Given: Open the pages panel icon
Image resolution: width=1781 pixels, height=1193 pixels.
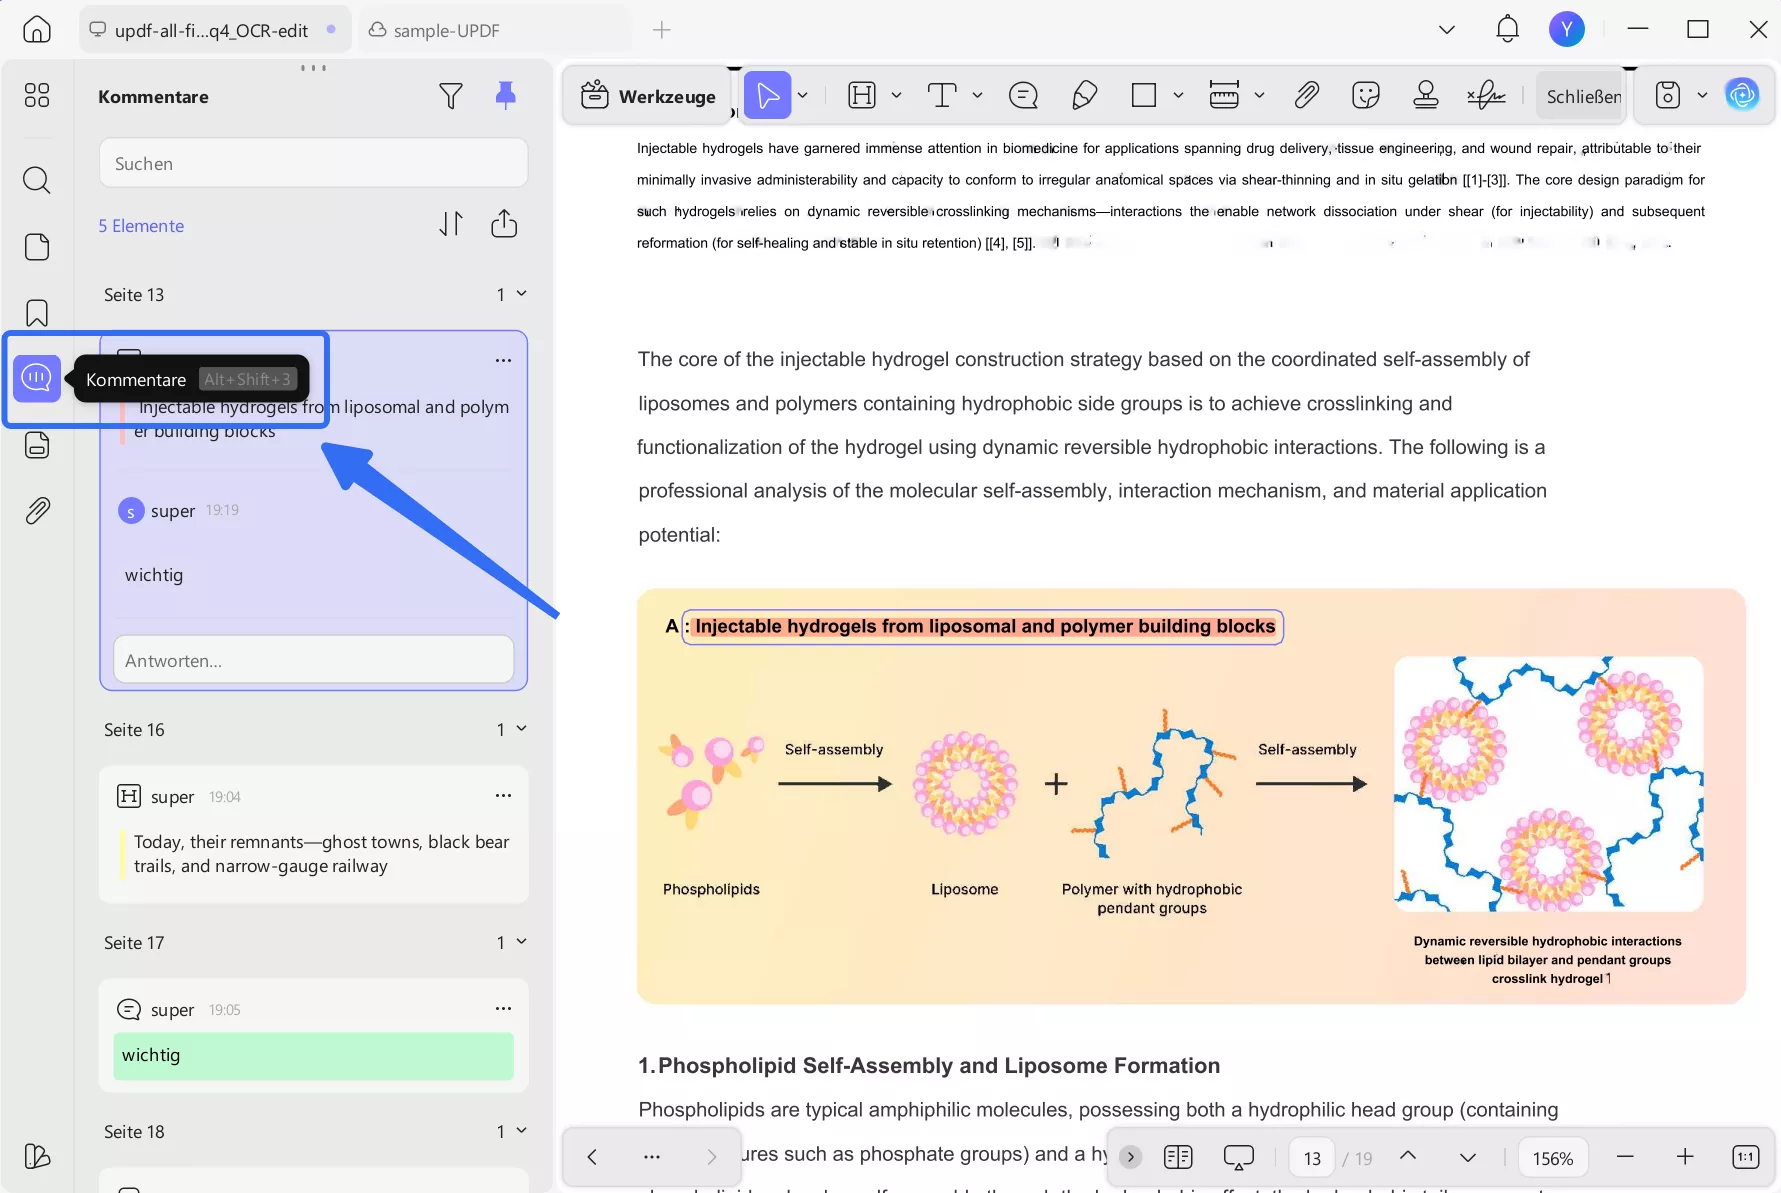Looking at the screenshot, I should (x=37, y=247).
